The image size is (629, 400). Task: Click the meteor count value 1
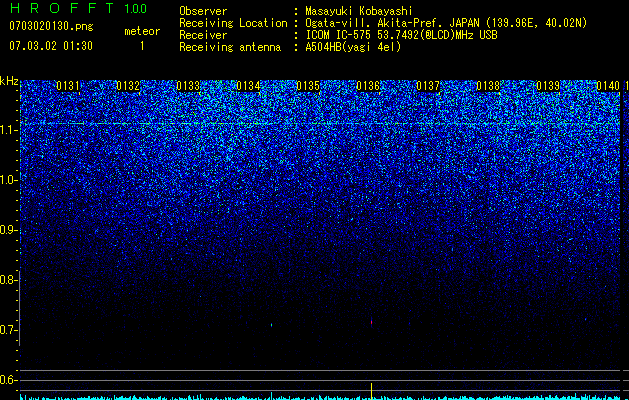pyautogui.click(x=142, y=46)
